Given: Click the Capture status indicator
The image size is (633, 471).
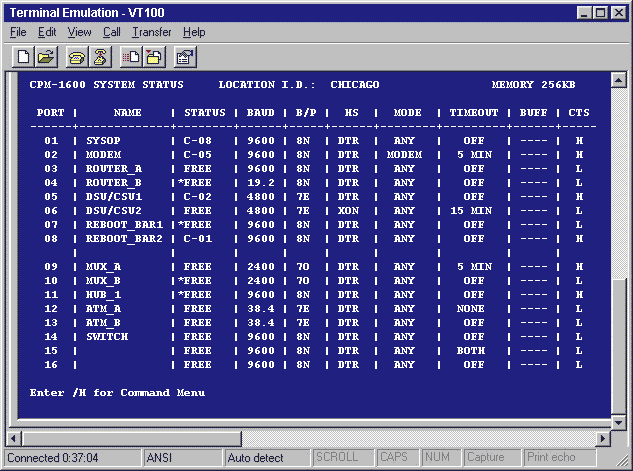Looking at the screenshot, I should point(492,458).
